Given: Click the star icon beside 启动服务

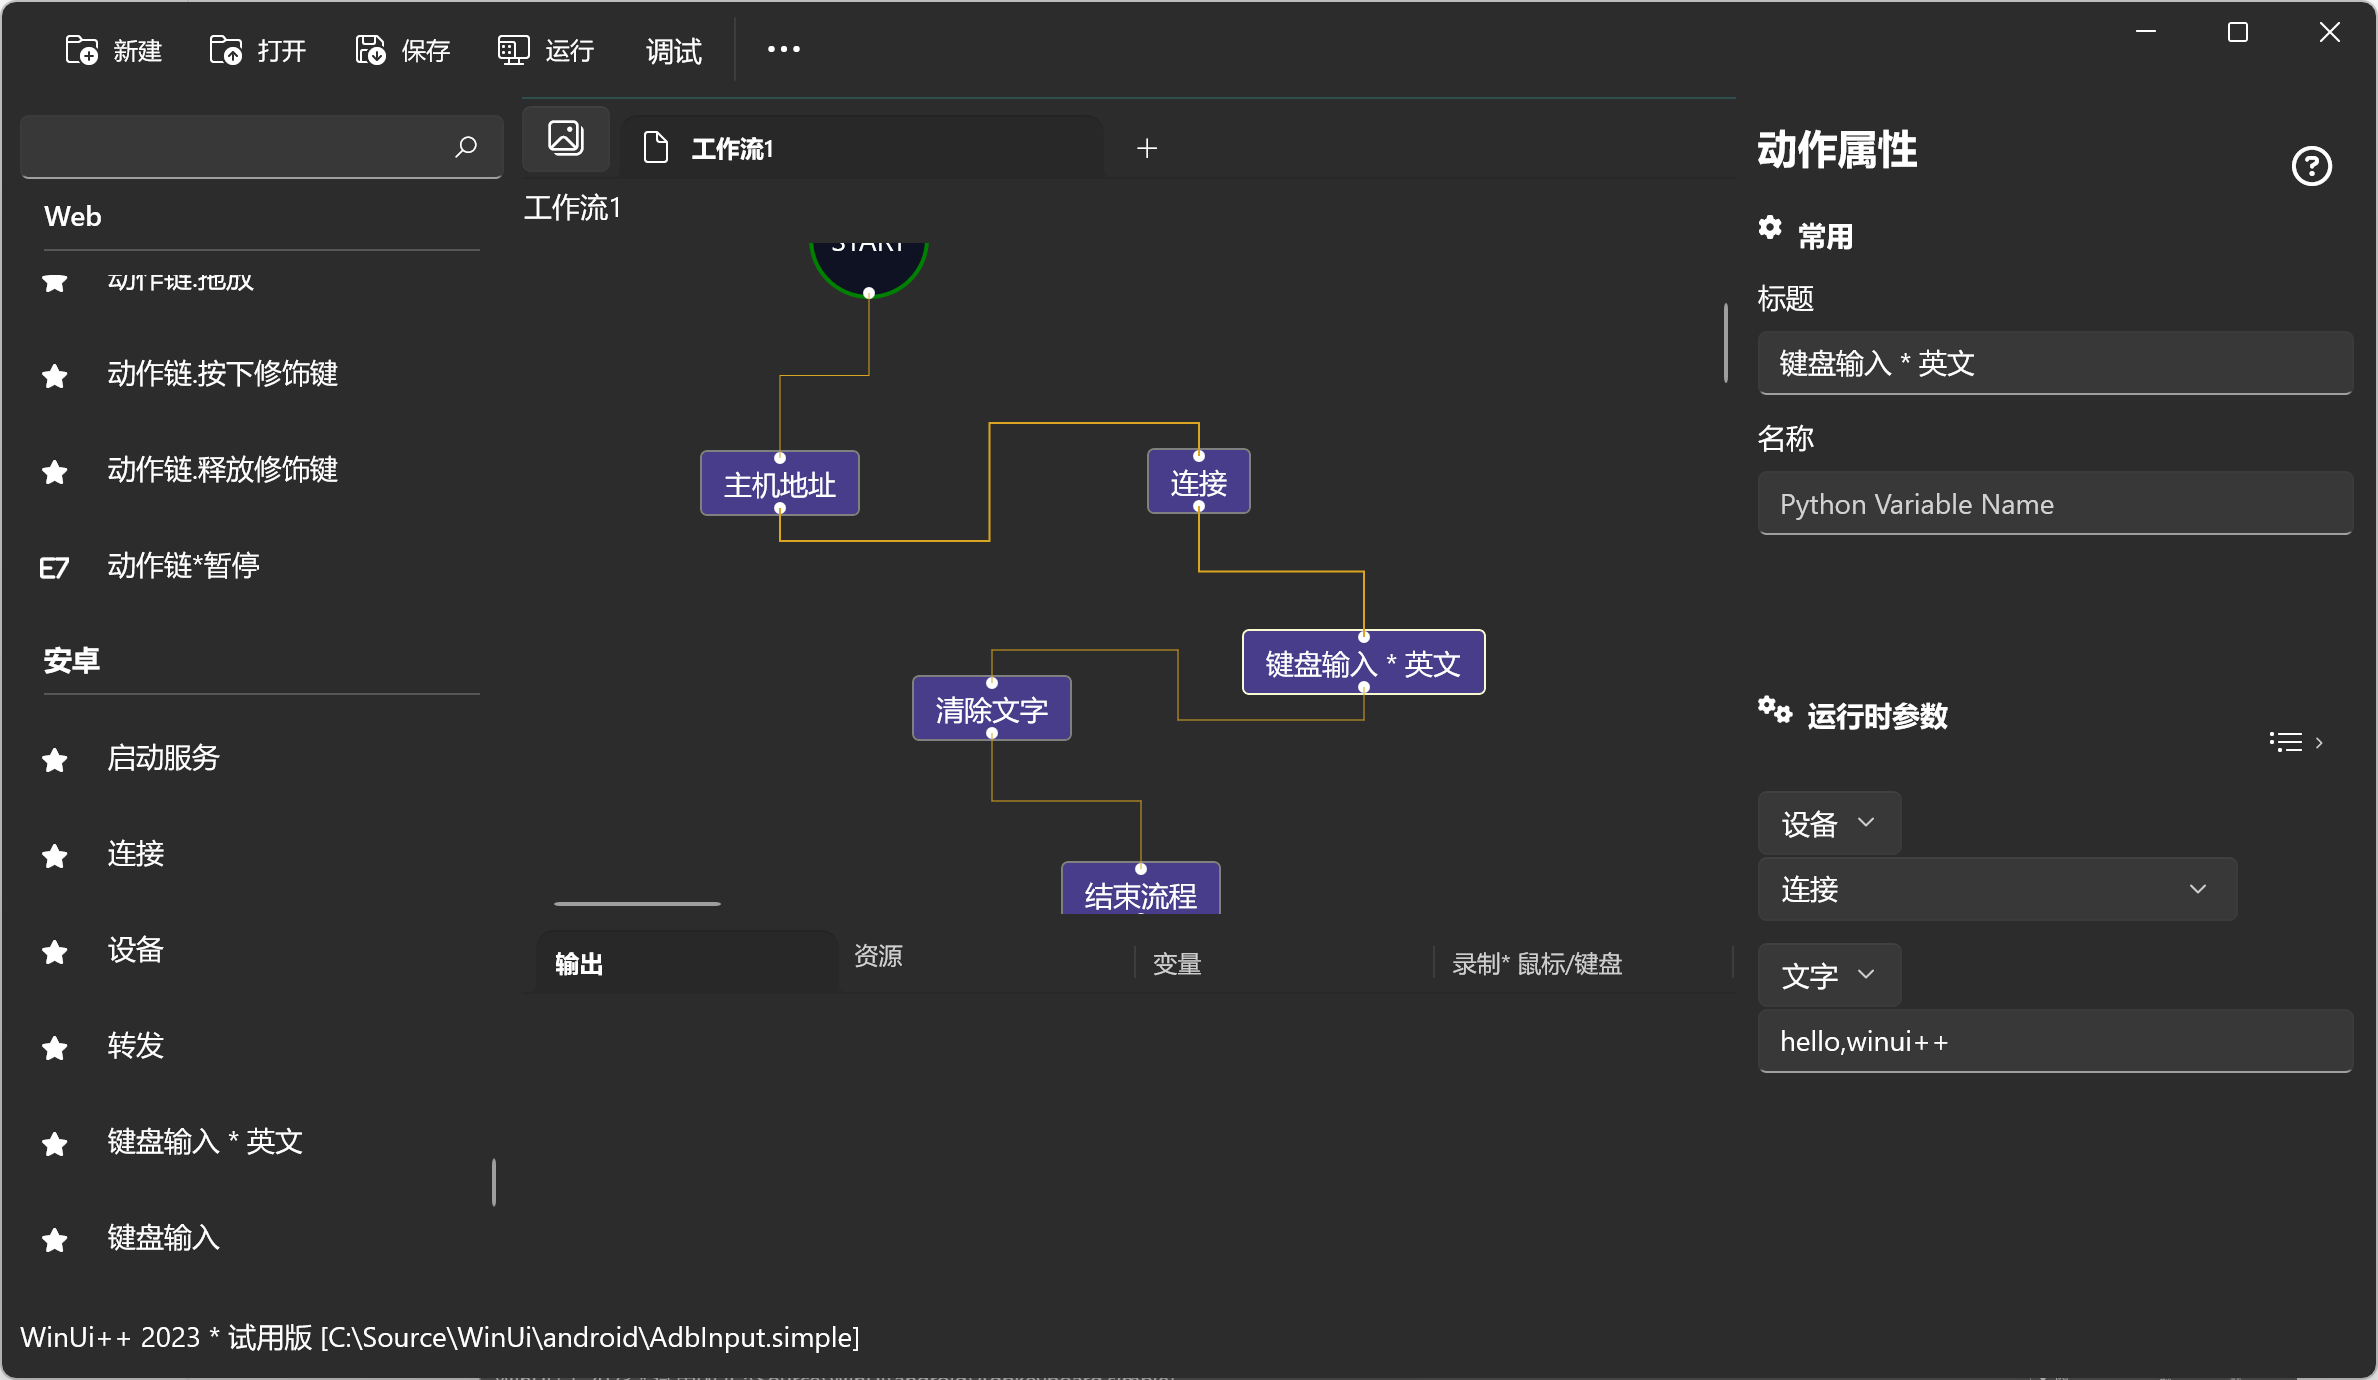Looking at the screenshot, I should point(55,760).
